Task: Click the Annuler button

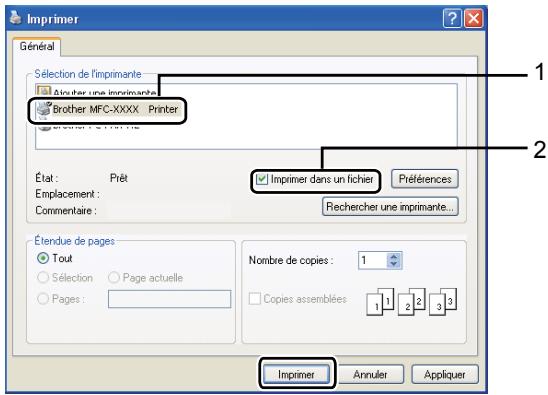Action: 370,374
